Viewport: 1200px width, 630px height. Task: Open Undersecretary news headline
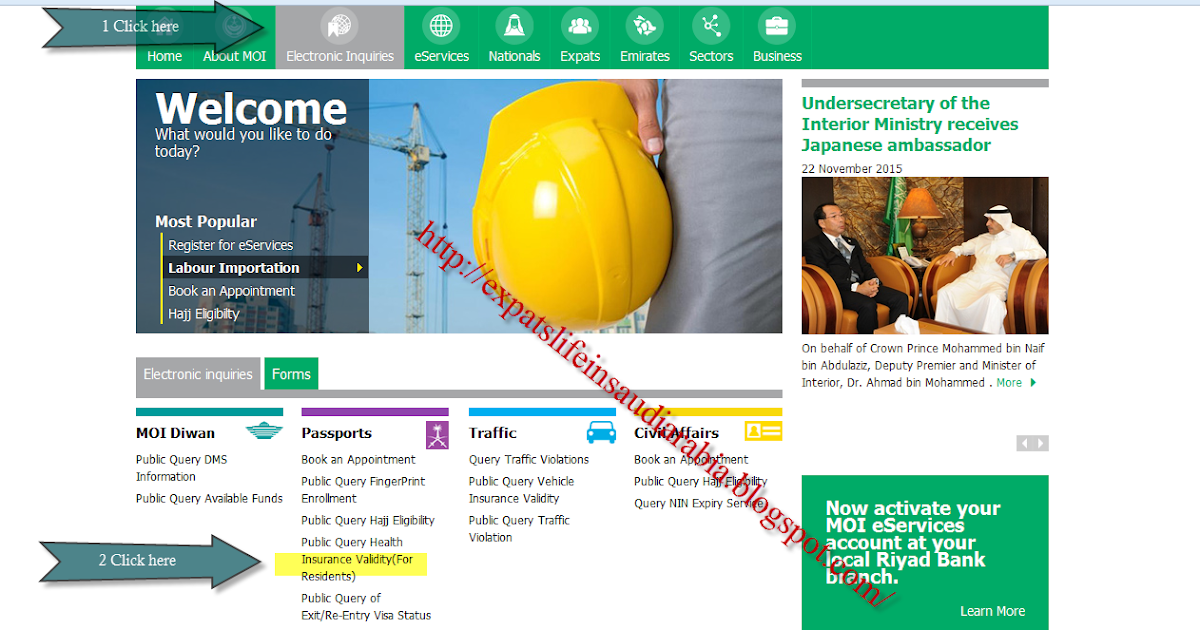coord(910,124)
